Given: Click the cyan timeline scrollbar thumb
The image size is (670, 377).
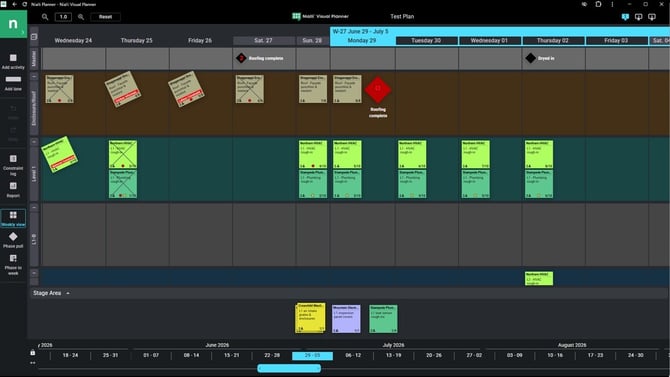Looking at the screenshot, I should coord(289,368).
